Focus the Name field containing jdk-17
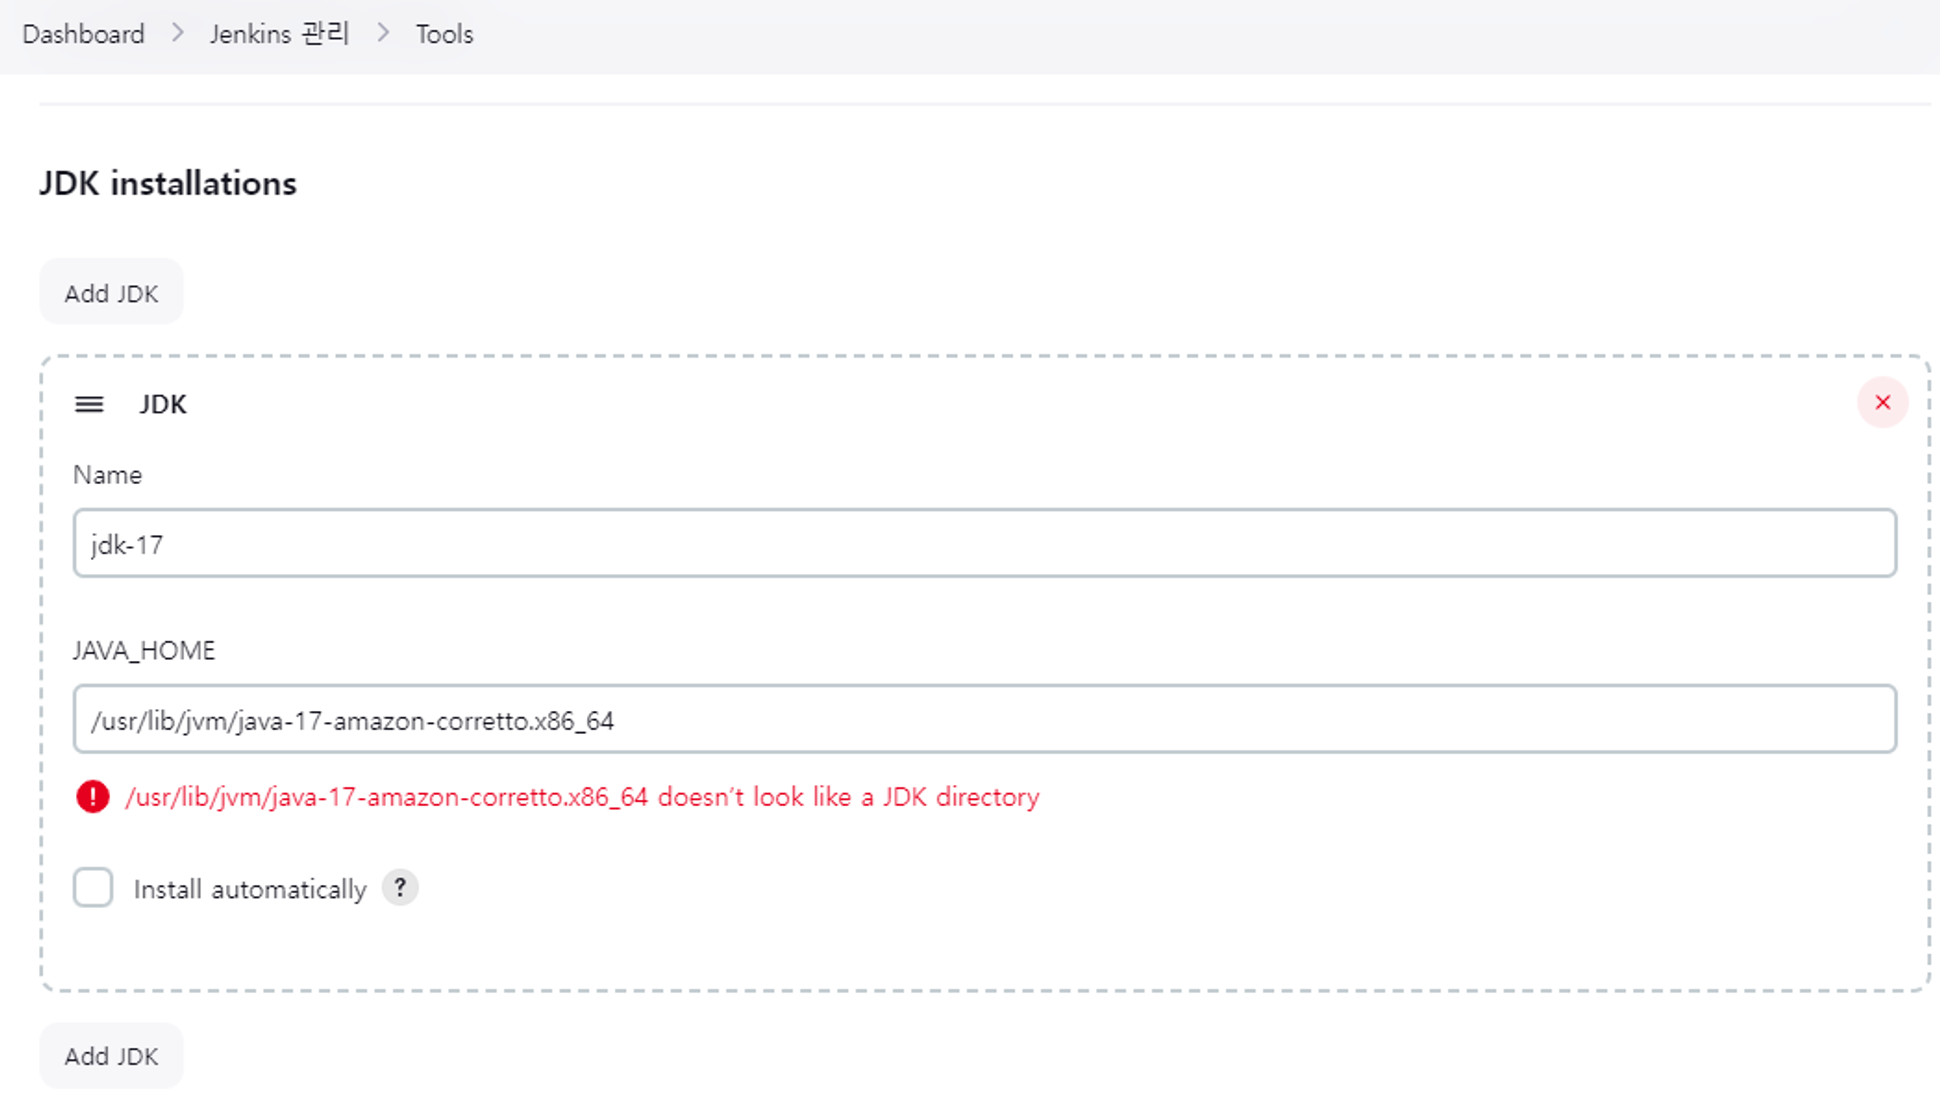1940x1103 pixels. (x=984, y=543)
